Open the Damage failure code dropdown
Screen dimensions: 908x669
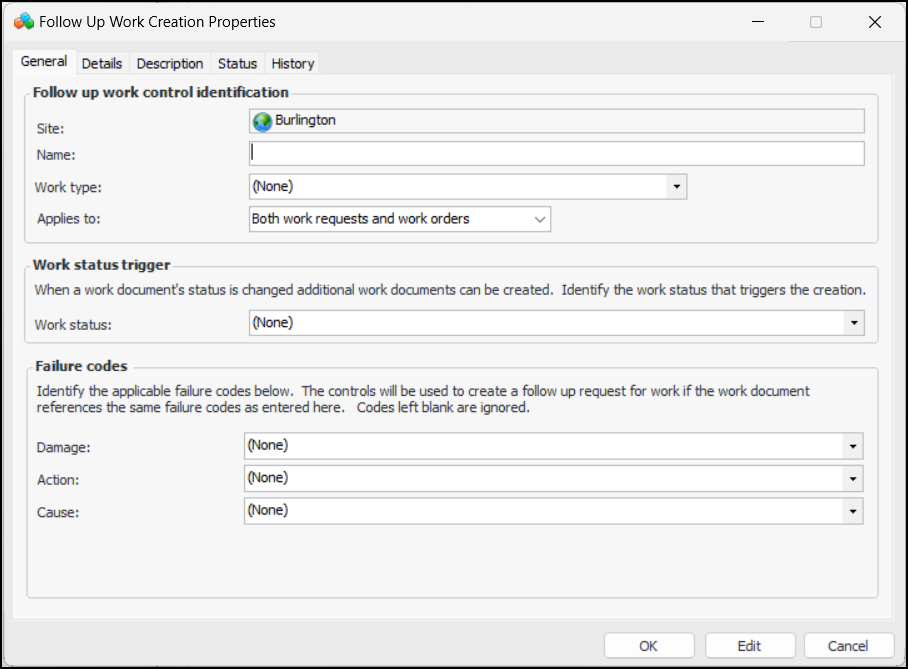tap(853, 446)
